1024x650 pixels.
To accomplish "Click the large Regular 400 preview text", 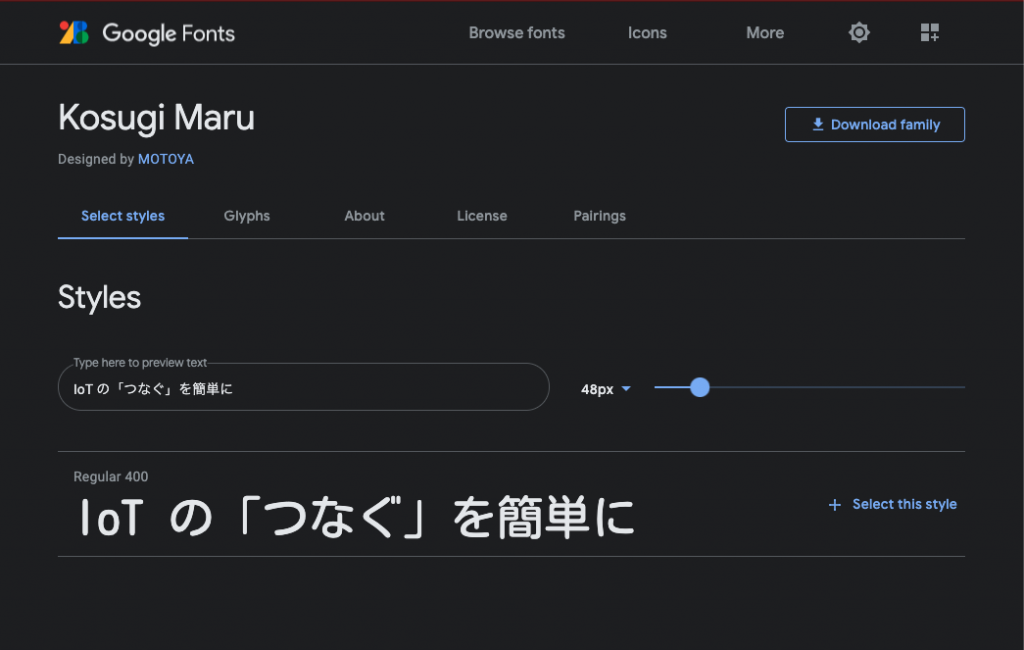I will click(x=357, y=517).
